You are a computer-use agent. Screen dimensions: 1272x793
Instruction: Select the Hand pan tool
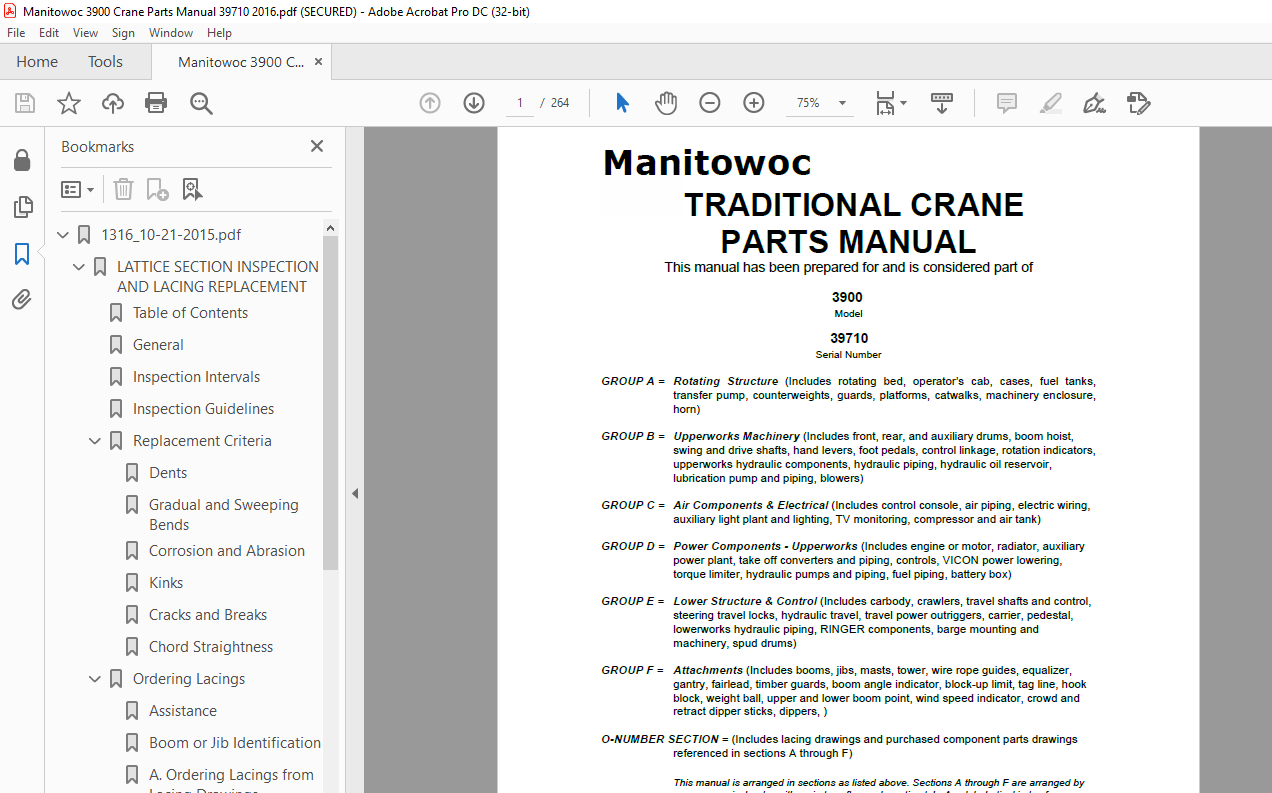tap(666, 103)
